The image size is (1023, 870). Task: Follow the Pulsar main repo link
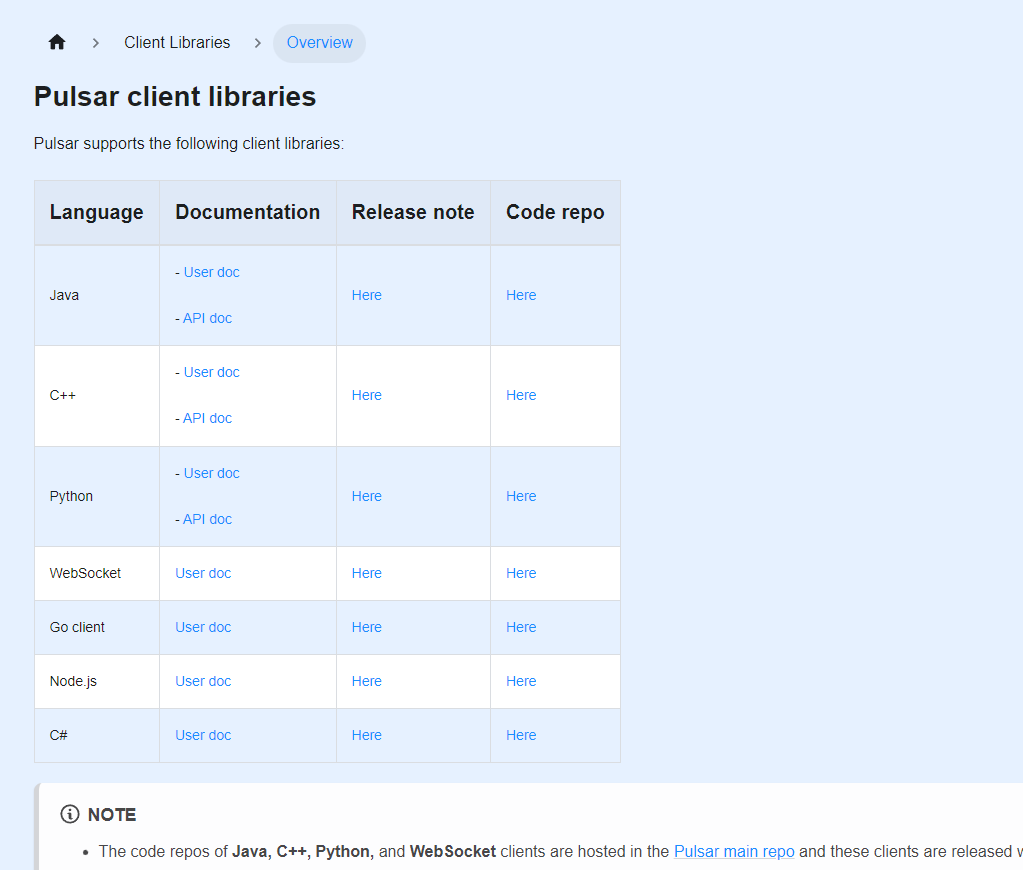(734, 852)
